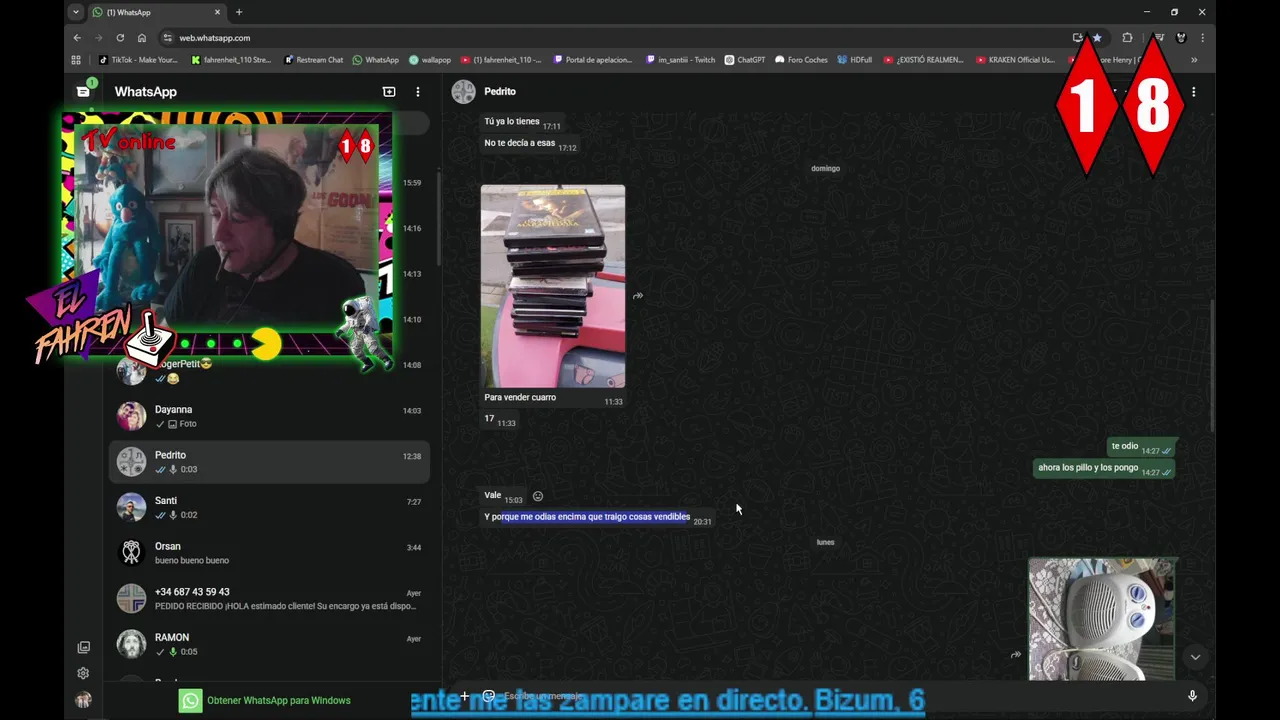Open the fan heater photo thumbnail
This screenshot has width=1280, height=720.
pos(1101,619)
